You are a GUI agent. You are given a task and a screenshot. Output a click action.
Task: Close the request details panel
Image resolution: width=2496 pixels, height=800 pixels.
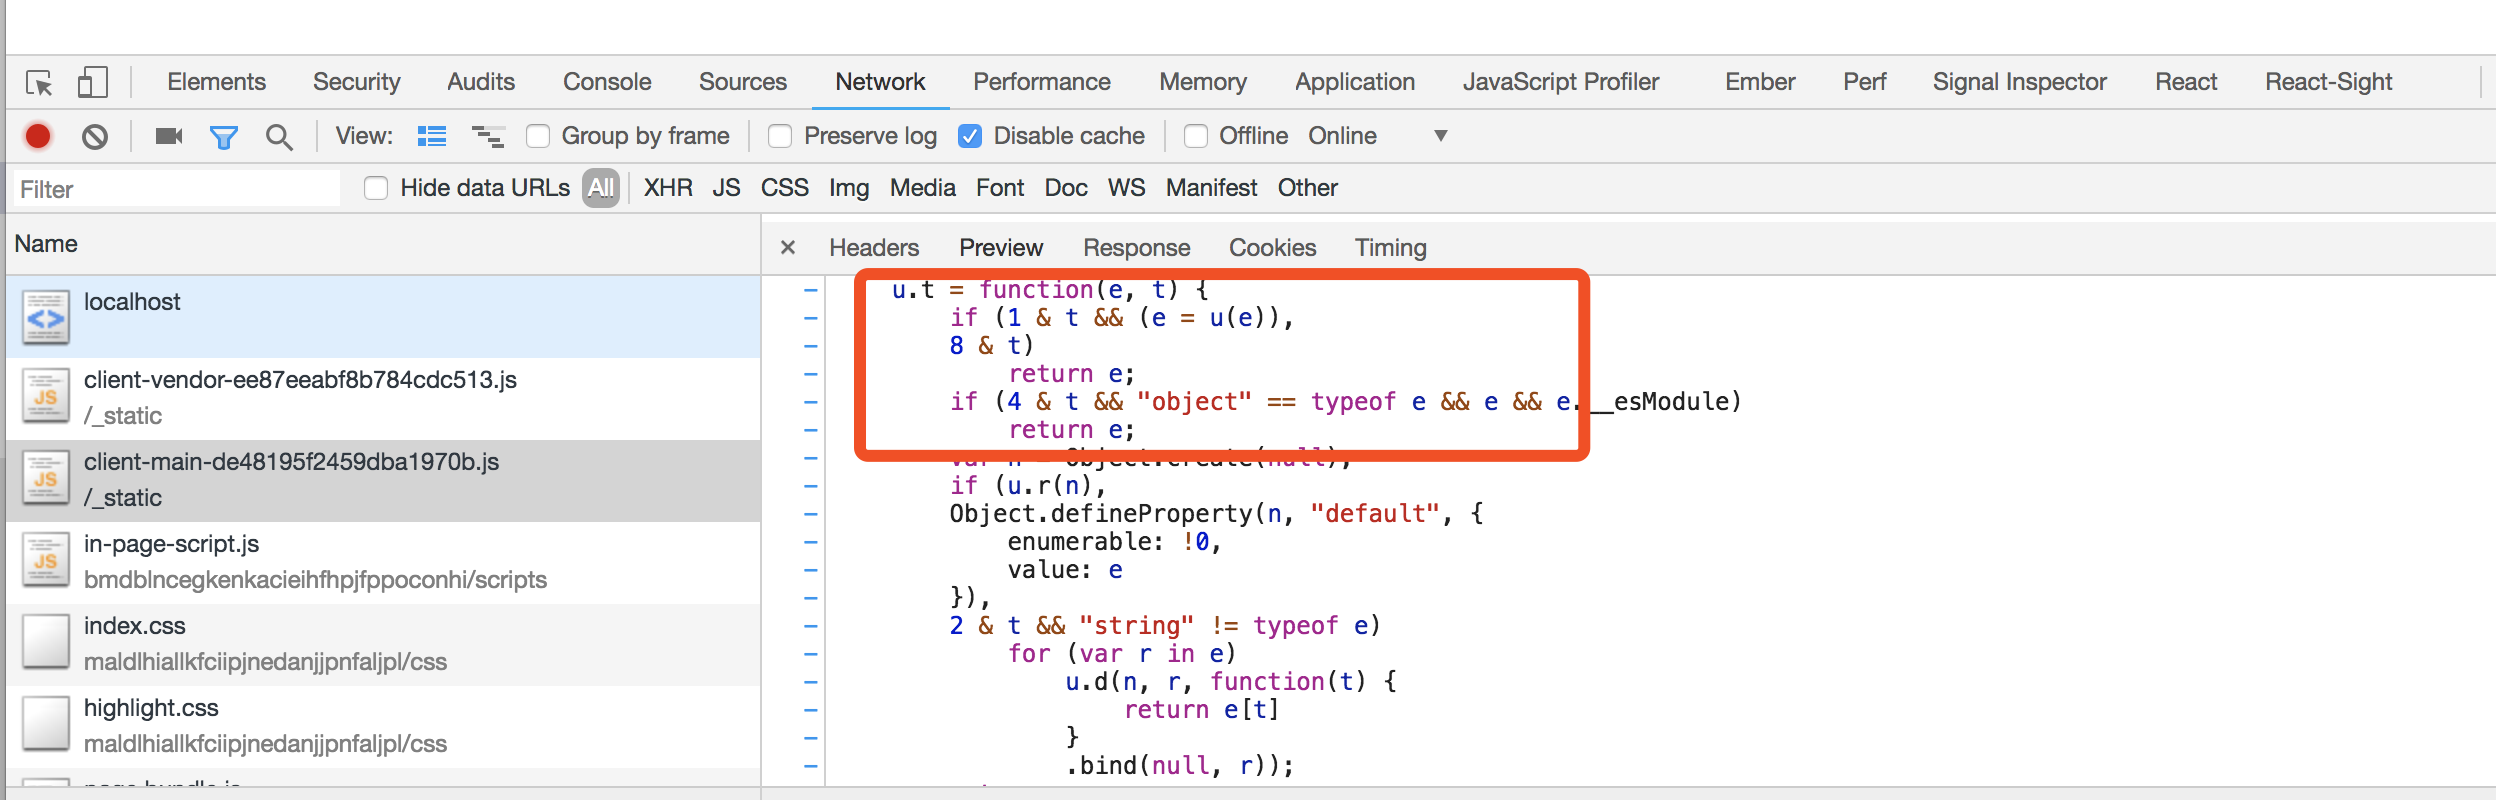click(788, 247)
